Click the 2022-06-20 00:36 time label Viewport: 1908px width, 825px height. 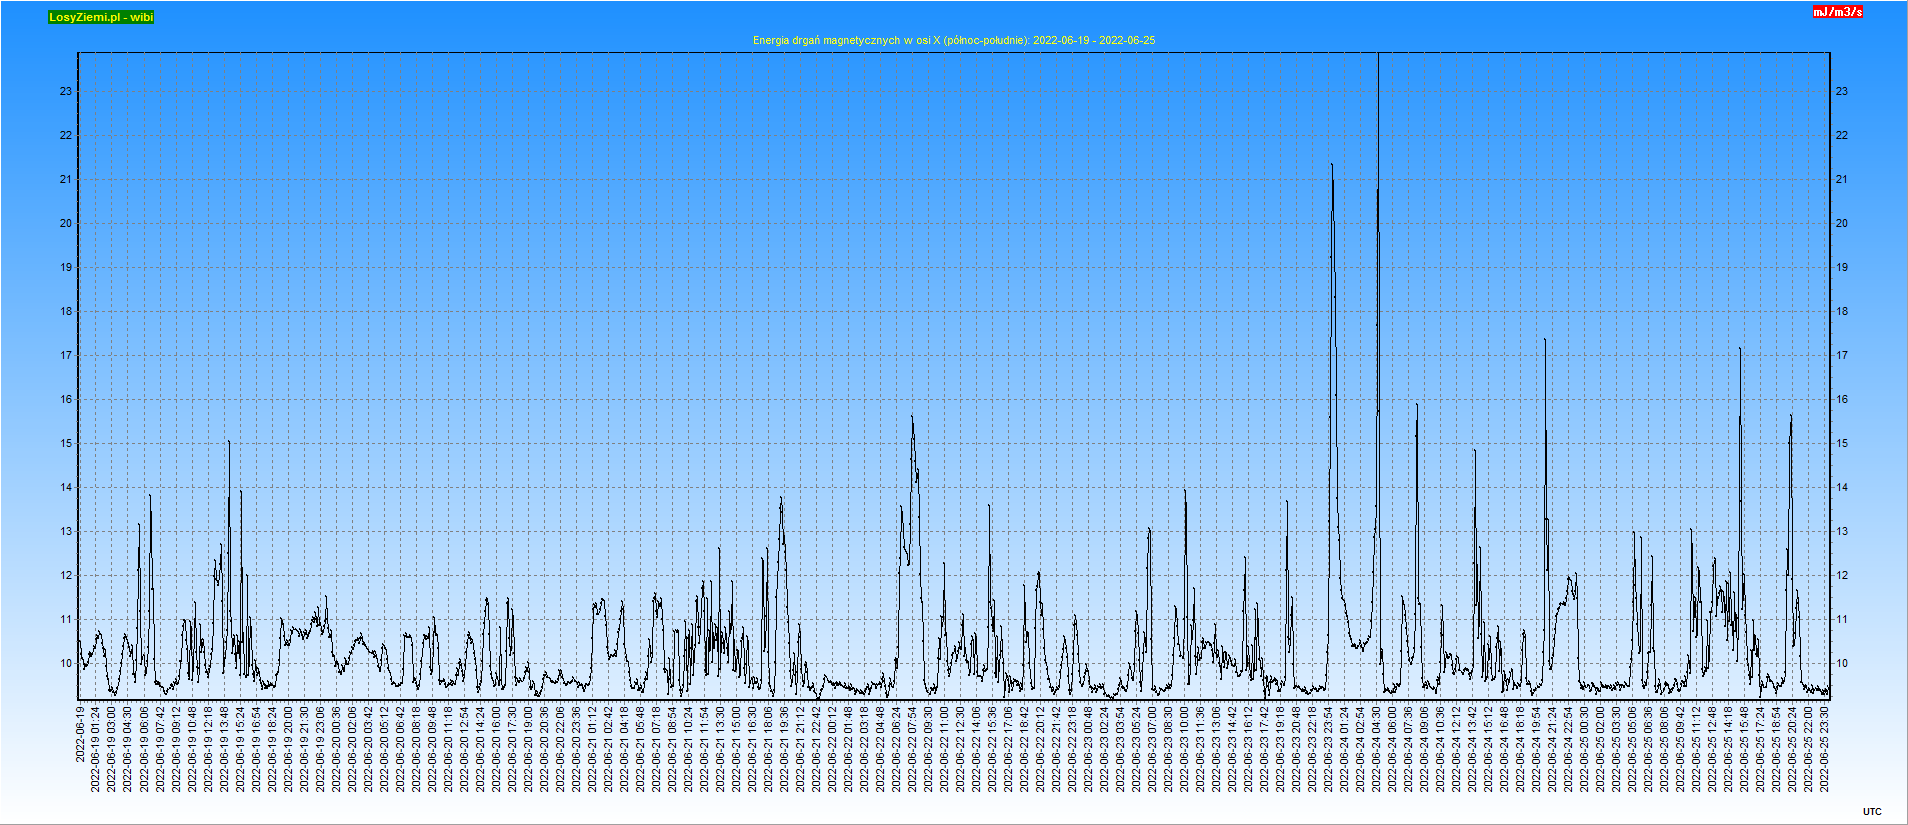(336, 749)
